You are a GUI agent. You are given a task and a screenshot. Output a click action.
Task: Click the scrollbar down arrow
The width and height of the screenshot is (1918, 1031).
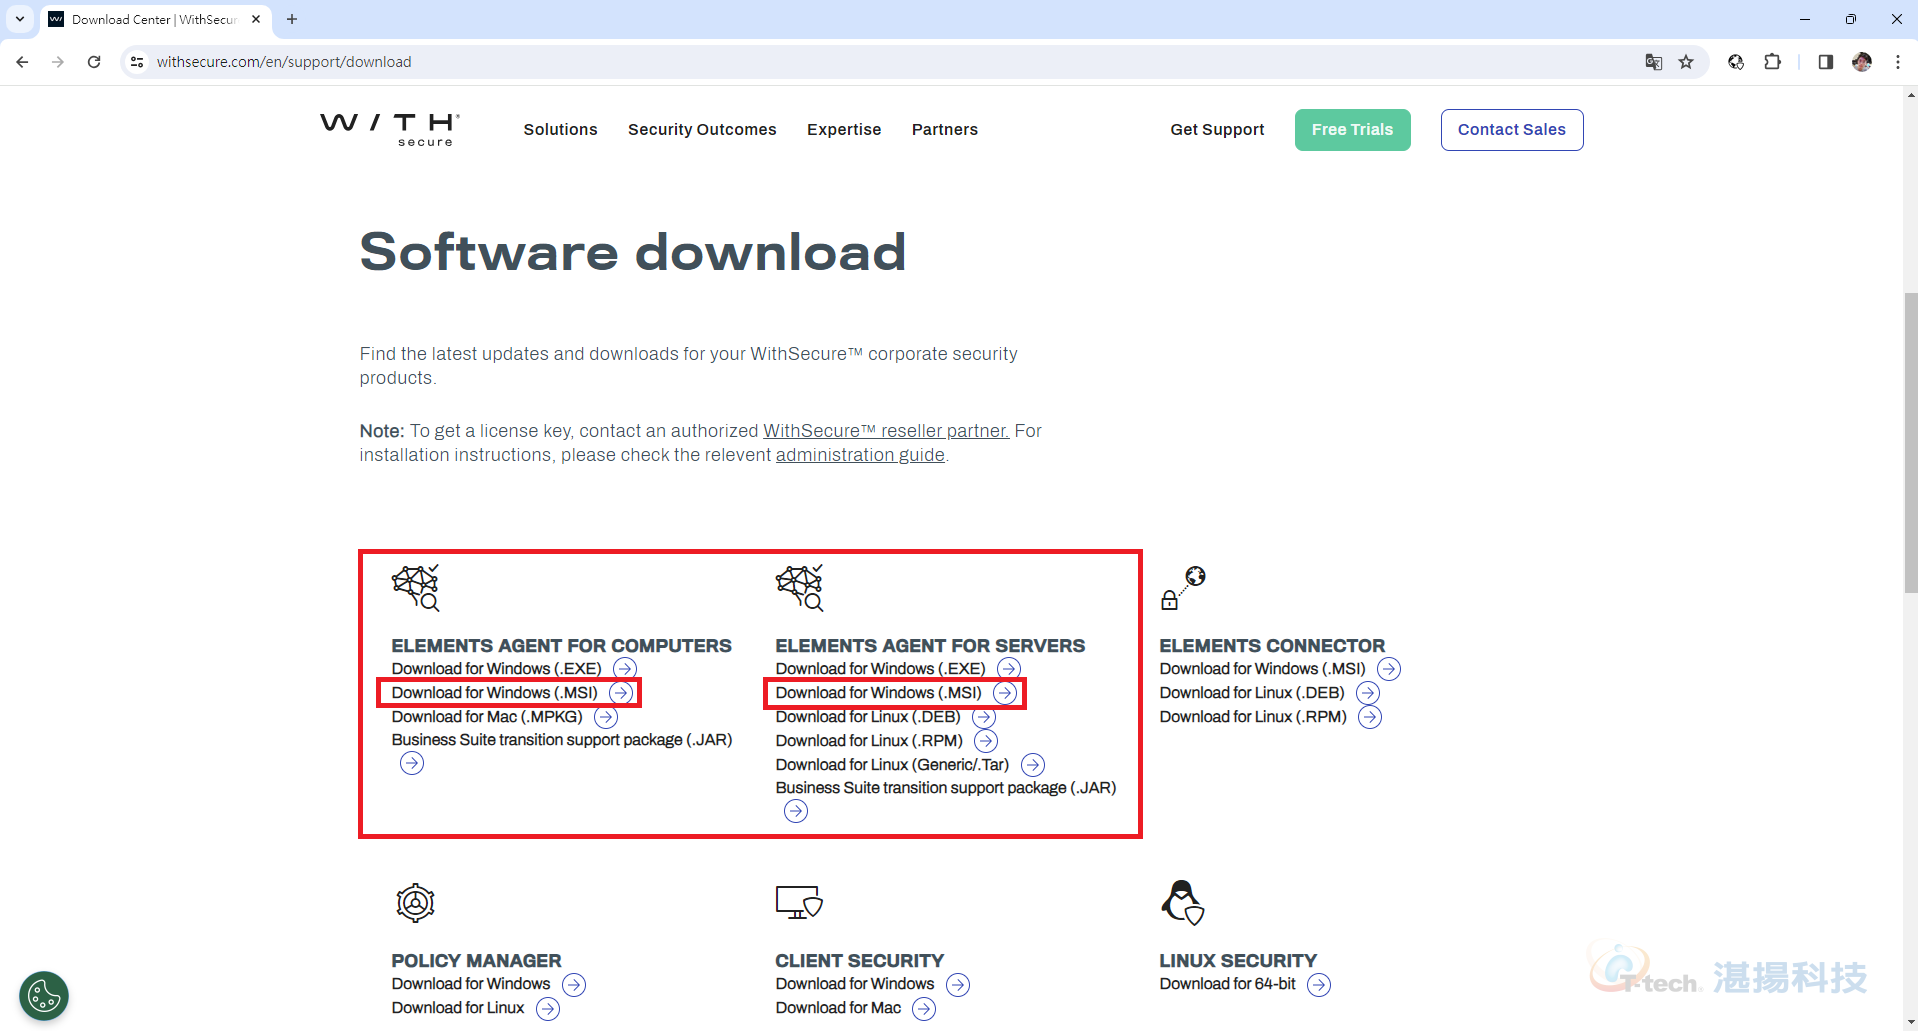coord(1911,1023)
